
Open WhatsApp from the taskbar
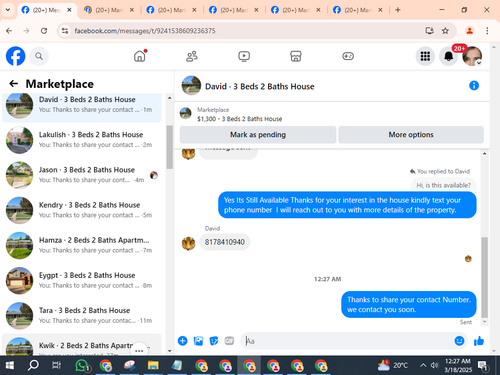pos(82,365)
